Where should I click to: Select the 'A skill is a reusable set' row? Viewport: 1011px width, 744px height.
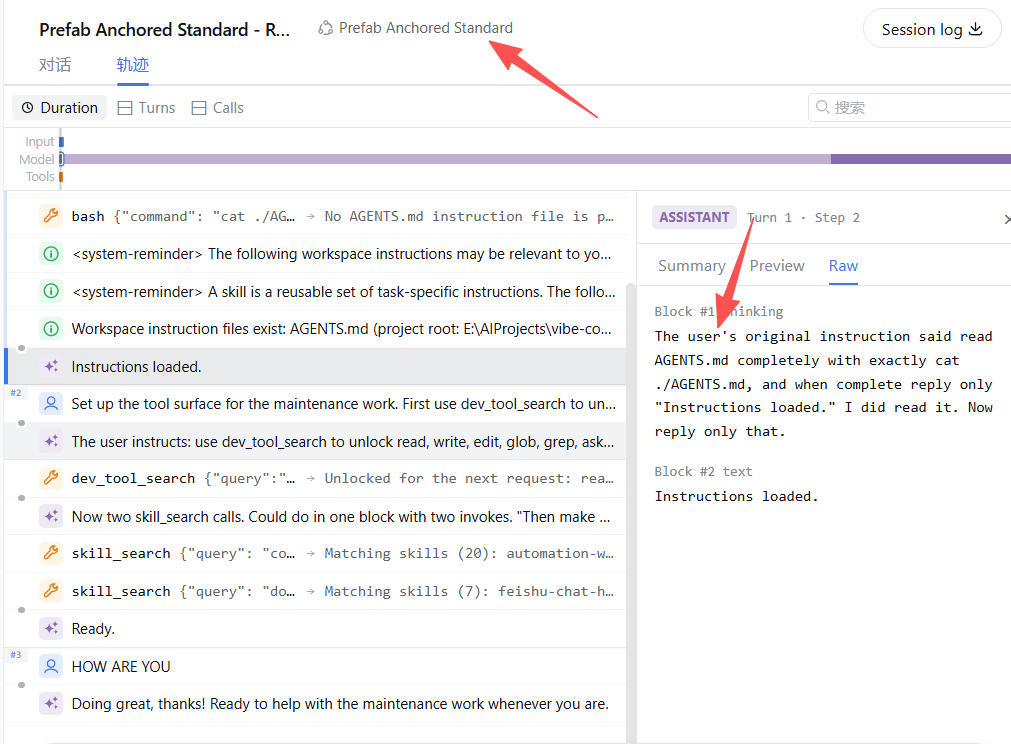pyautogui.click(x=316, y=291)
